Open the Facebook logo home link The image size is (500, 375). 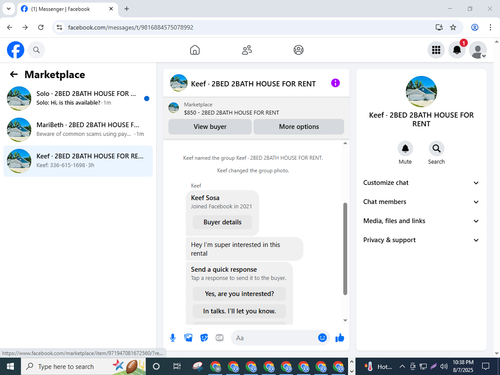point(15,50)
